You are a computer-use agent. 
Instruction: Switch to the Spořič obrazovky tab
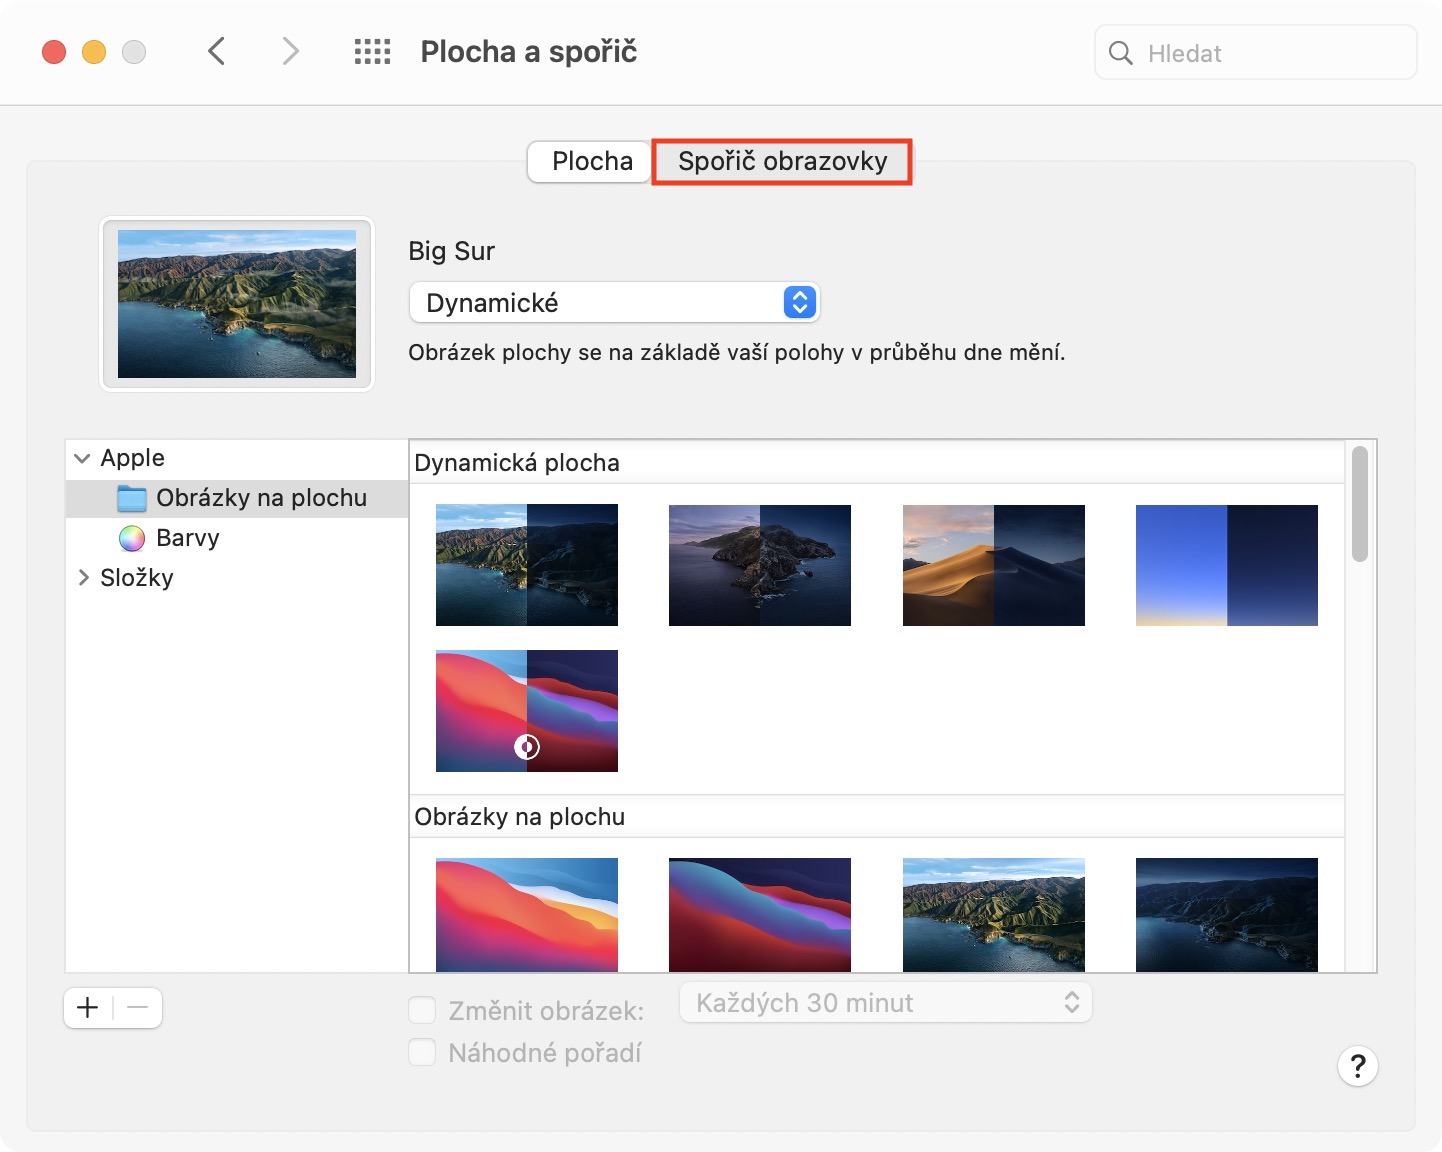pos(782,162)
